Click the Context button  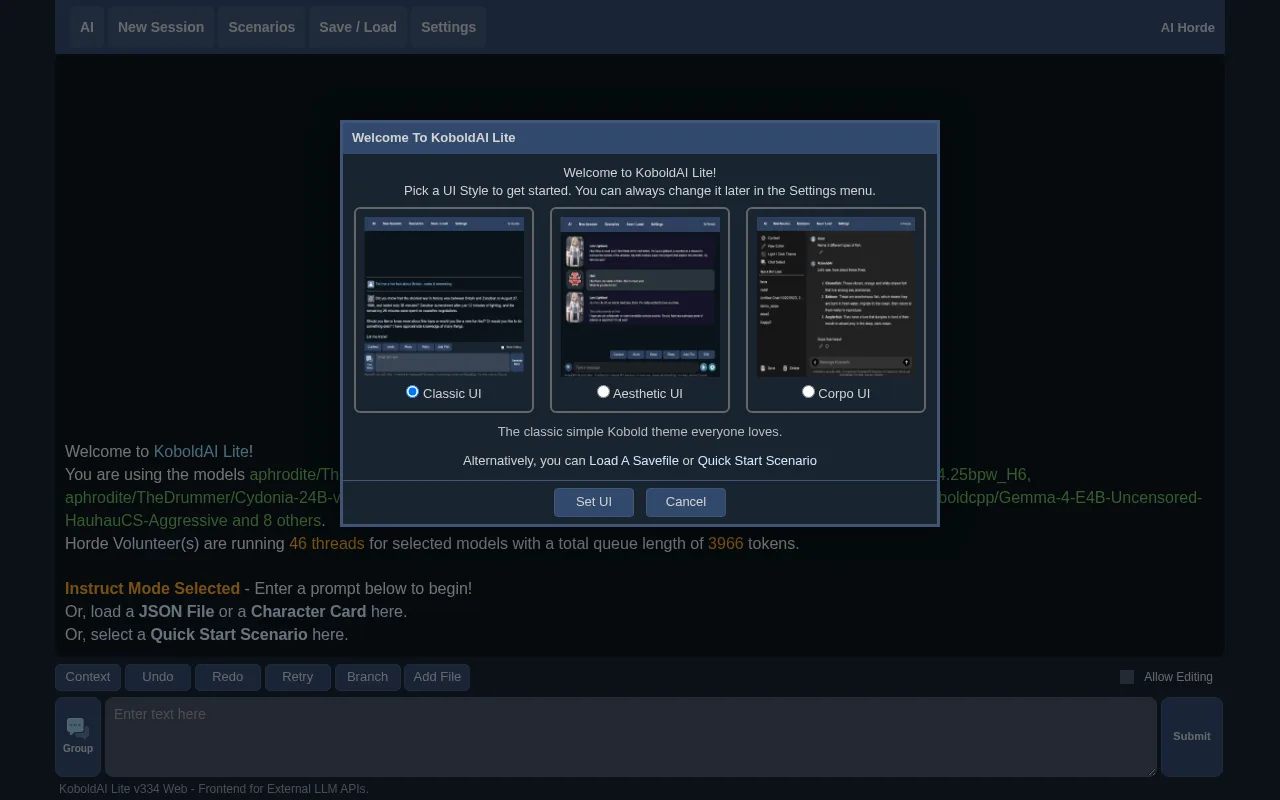coord(88,677)
